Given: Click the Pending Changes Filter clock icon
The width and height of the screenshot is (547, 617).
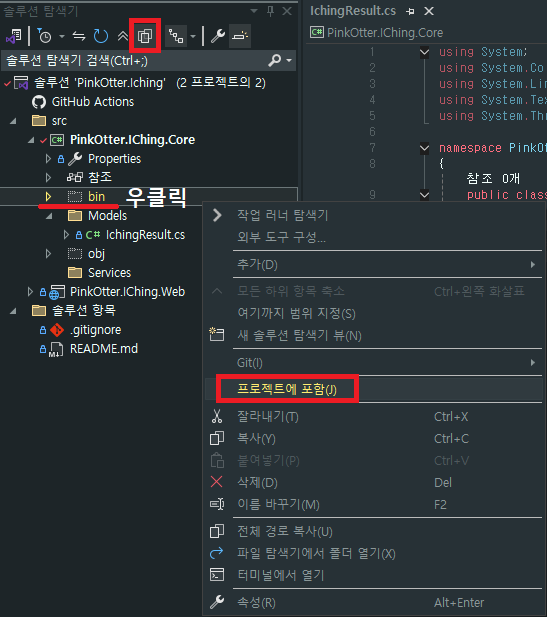Looking at the screenshot, I should (x=44, y=36).
